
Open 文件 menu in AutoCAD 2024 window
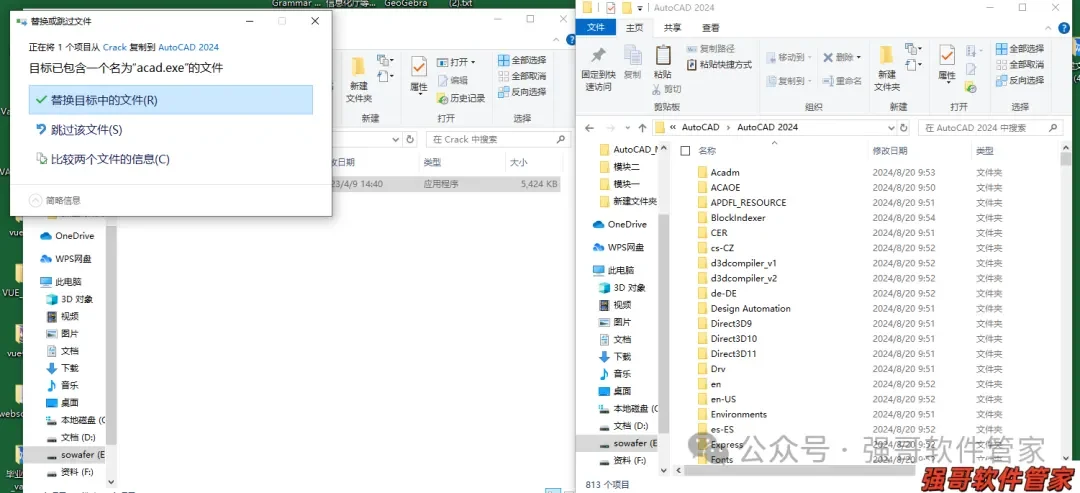click(596, 28)
